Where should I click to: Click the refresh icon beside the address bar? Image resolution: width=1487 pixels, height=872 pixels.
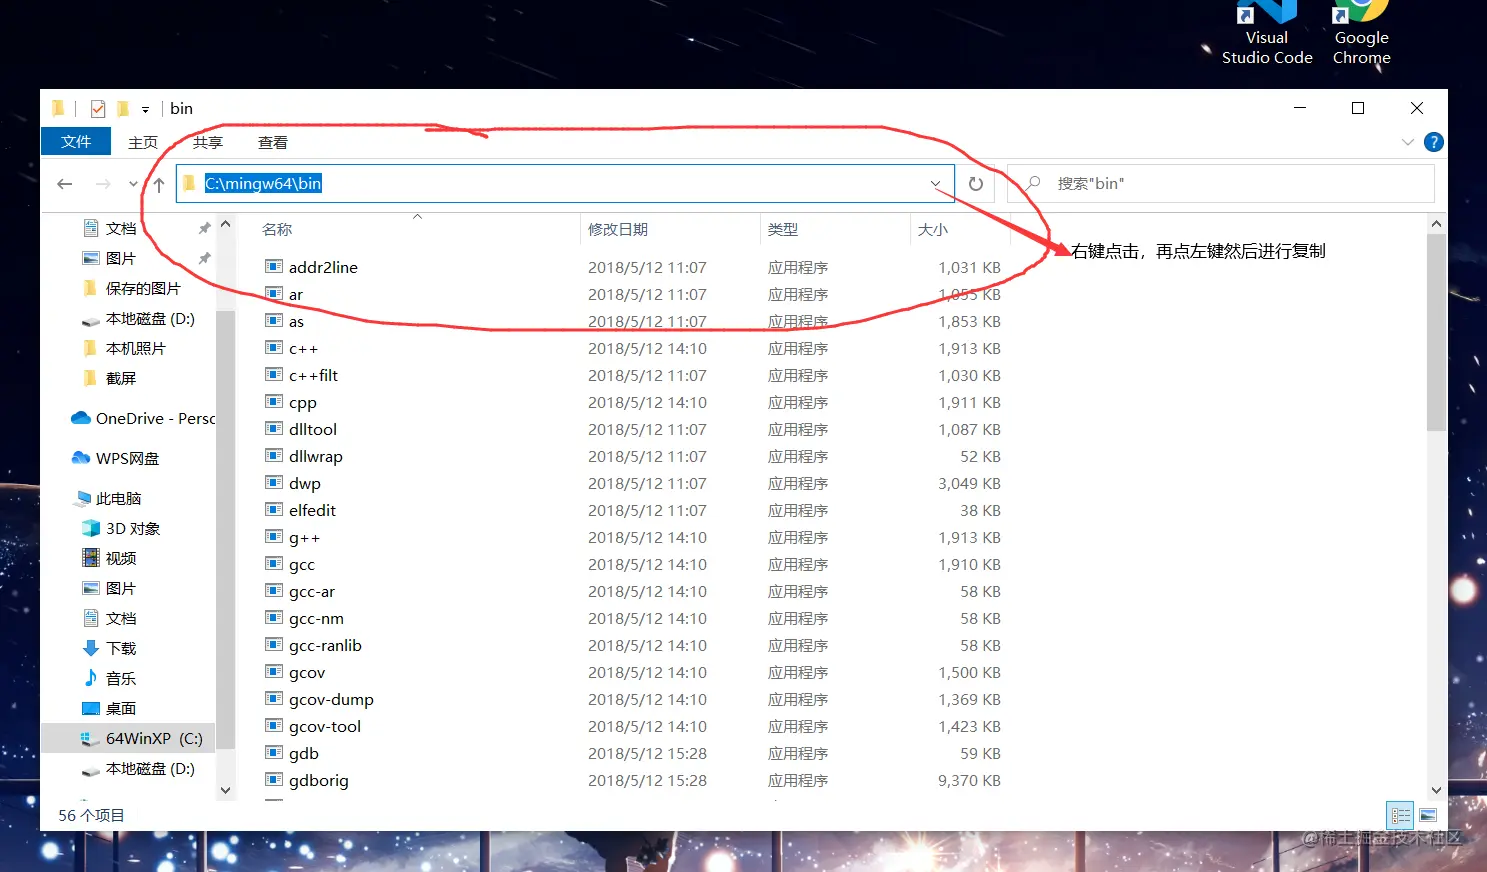click(976, 184)
